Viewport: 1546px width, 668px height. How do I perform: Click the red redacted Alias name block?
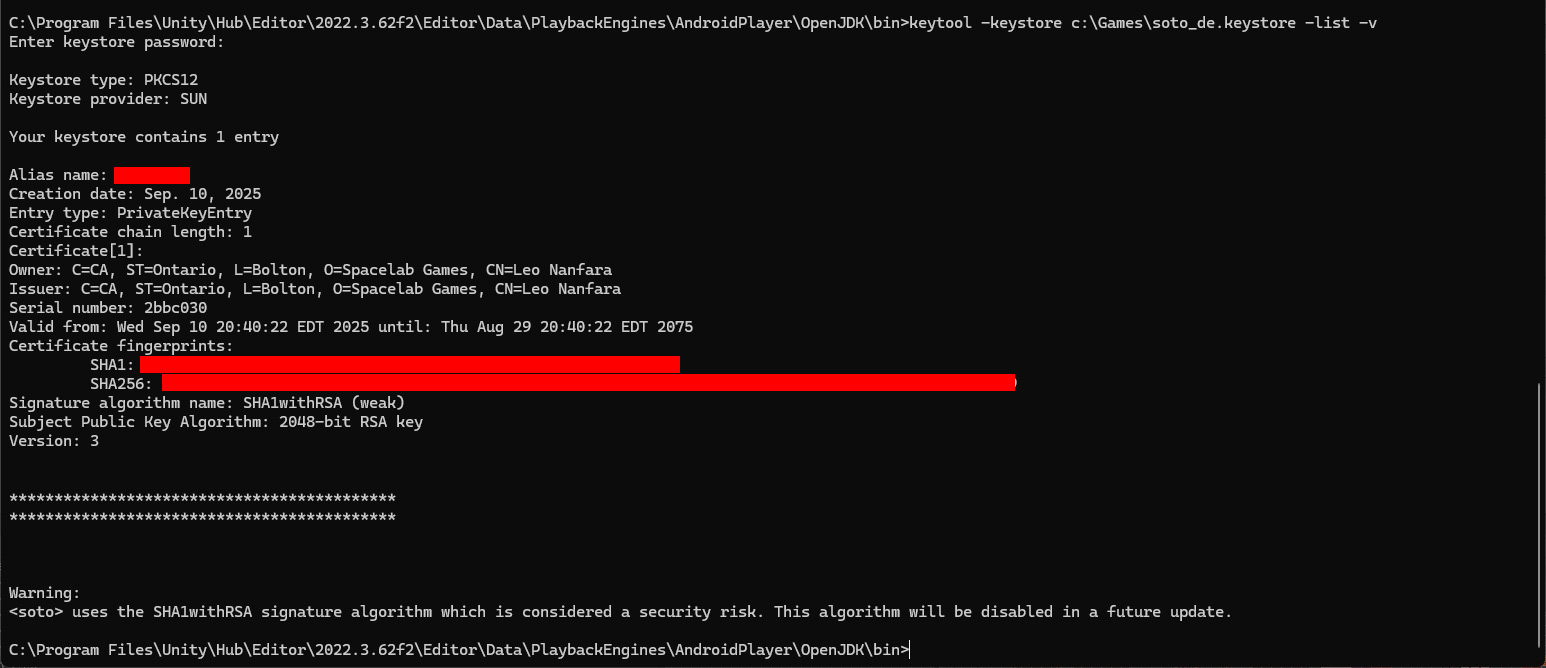[x=152, y=175]
